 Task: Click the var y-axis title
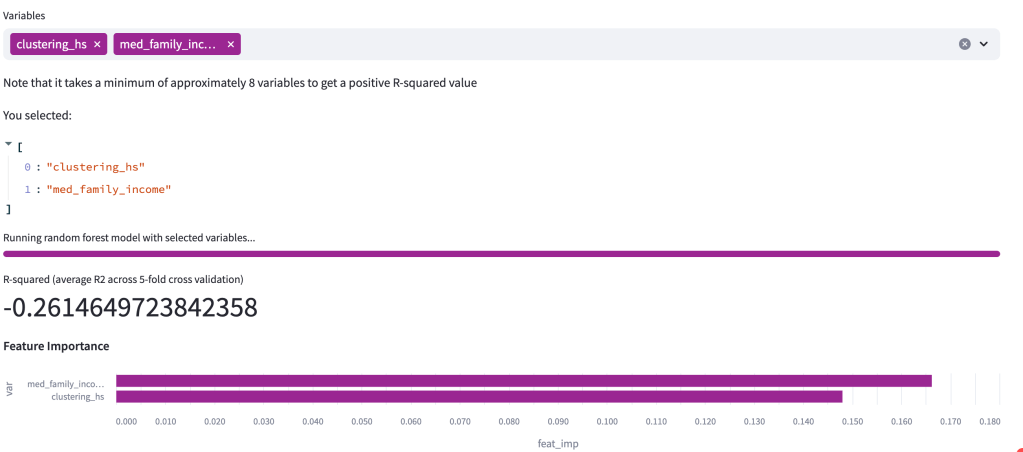click(9, 388)
